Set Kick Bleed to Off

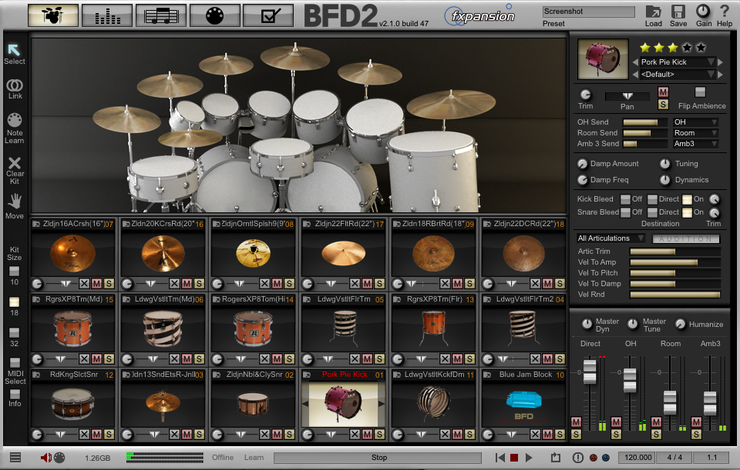pos(625,199)
